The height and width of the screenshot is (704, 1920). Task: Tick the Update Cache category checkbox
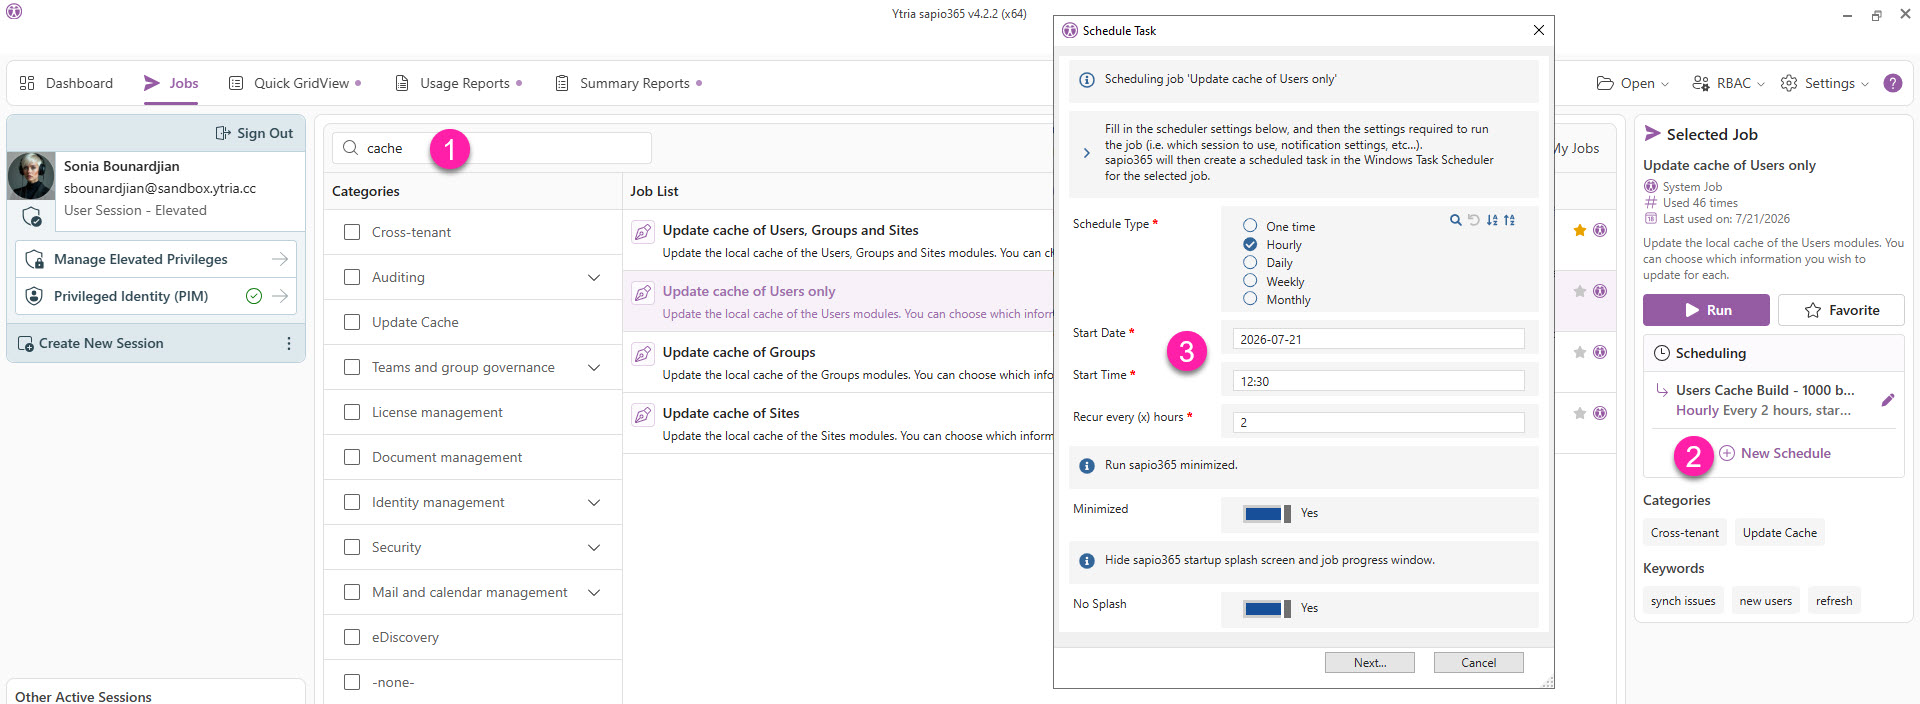[352, 322]
